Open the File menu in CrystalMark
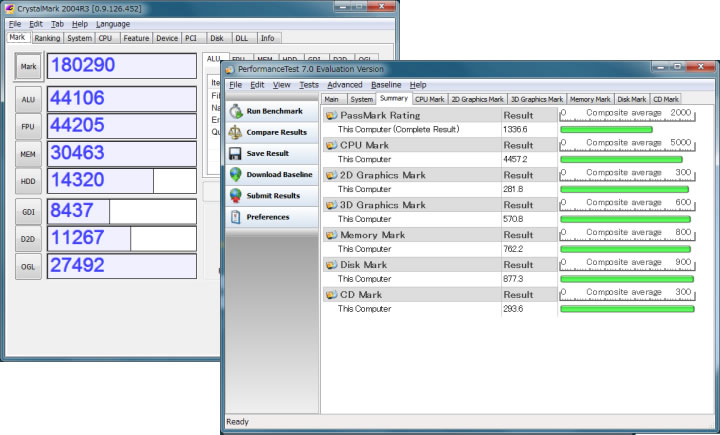 coord(15,24)
